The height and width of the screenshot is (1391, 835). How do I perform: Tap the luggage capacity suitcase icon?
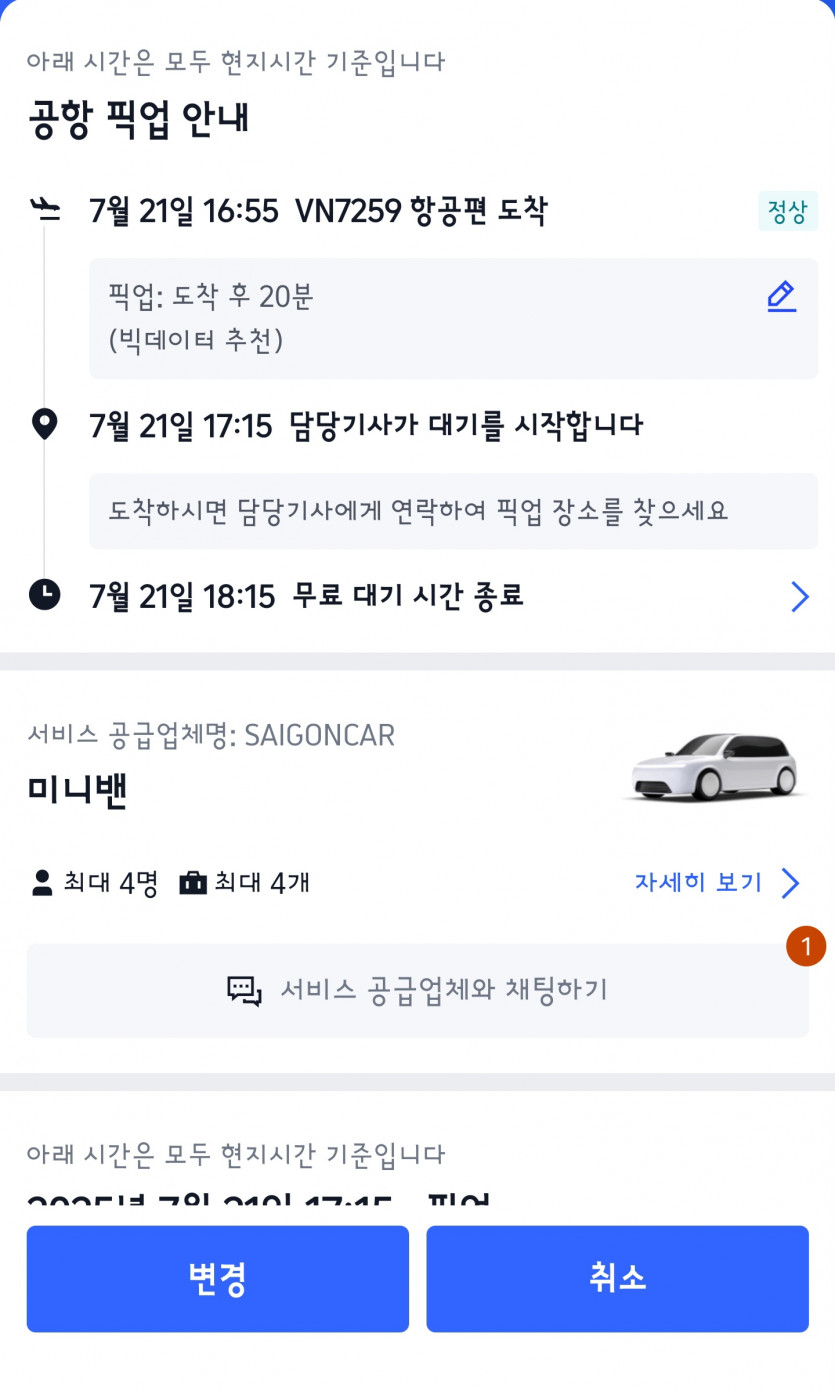click(x=192, y=883)
